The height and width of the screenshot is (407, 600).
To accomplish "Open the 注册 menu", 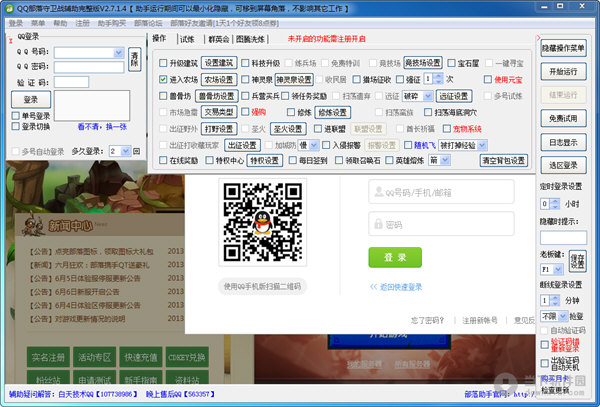I will point(82,23).
